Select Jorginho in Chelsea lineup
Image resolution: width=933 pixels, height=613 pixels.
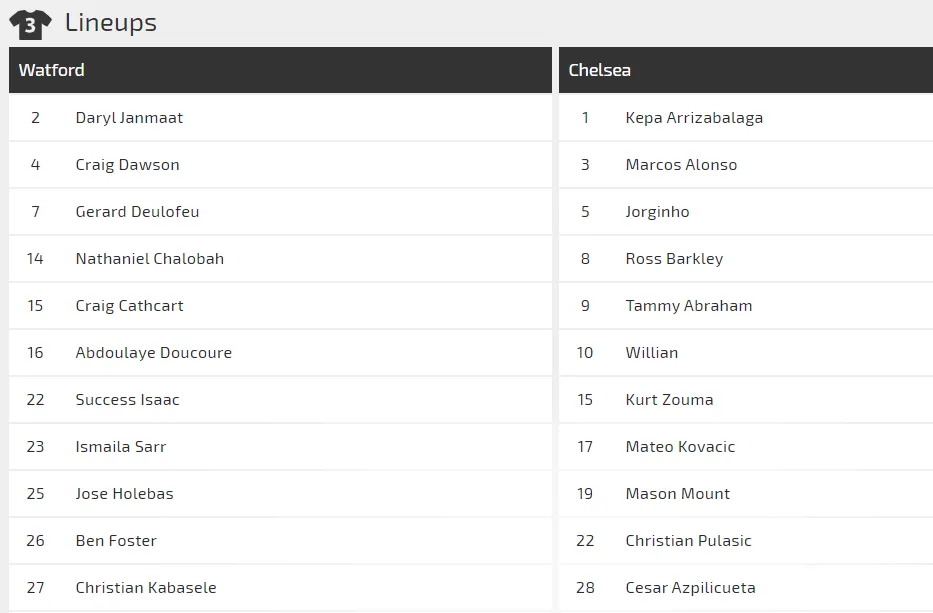click(x=657, y=212)
